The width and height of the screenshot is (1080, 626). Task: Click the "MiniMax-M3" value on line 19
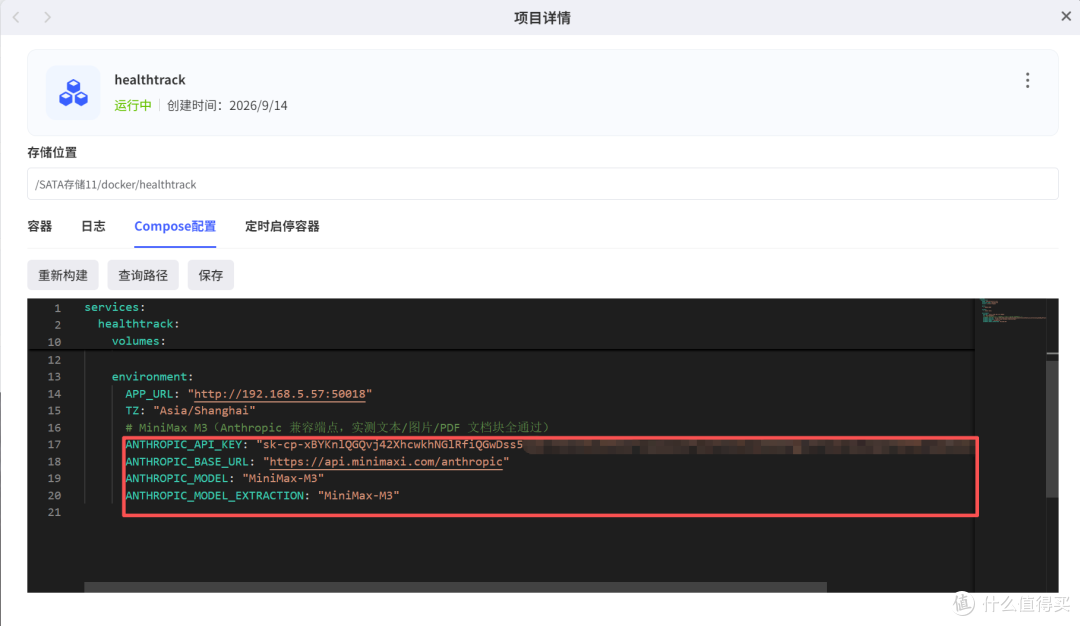coord(283,478)
